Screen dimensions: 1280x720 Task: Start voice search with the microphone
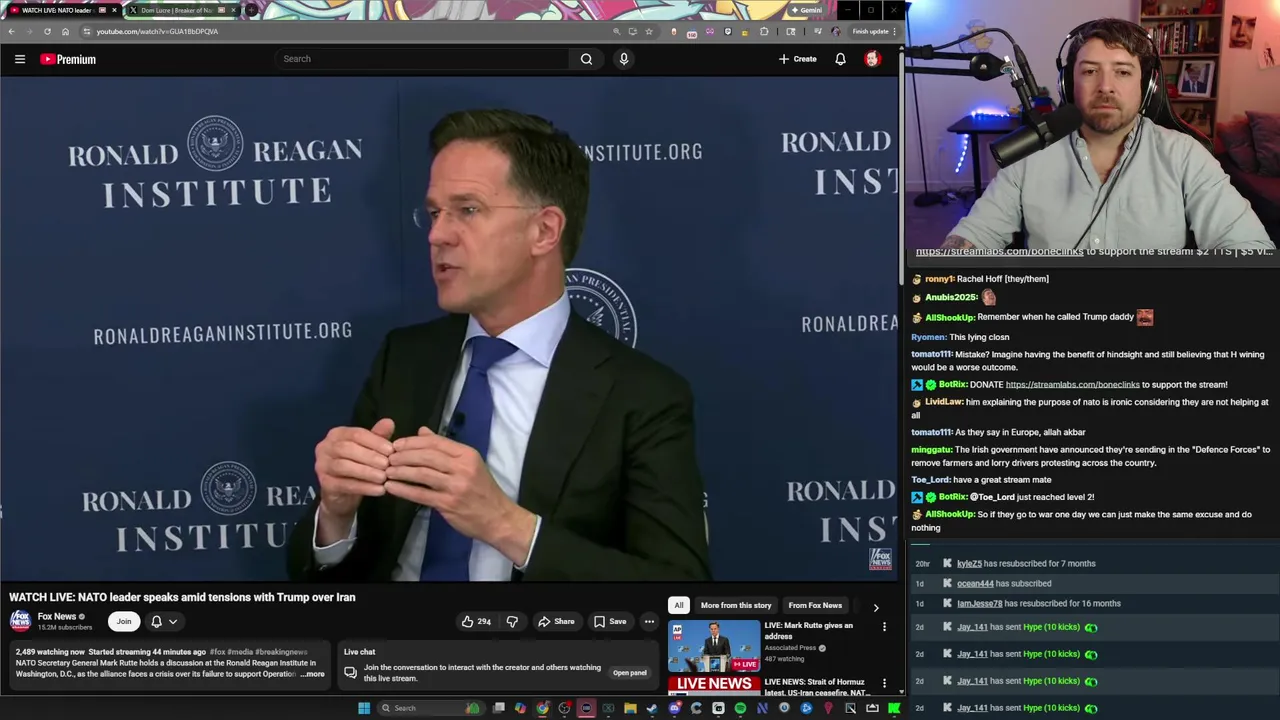pyautogui.click(x=623, y=59)
